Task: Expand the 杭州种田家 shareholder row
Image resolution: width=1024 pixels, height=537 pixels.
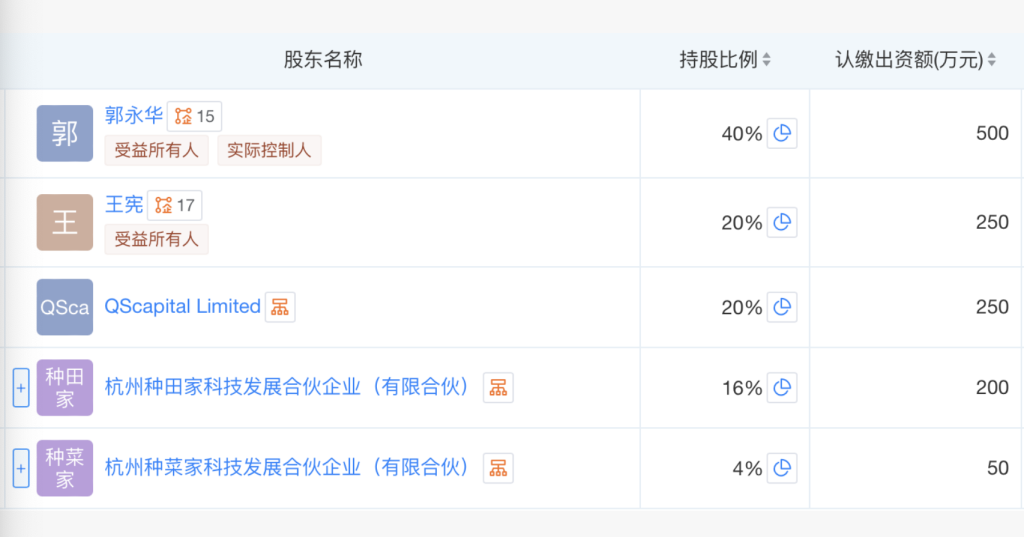Action: (x=21, y=388)
